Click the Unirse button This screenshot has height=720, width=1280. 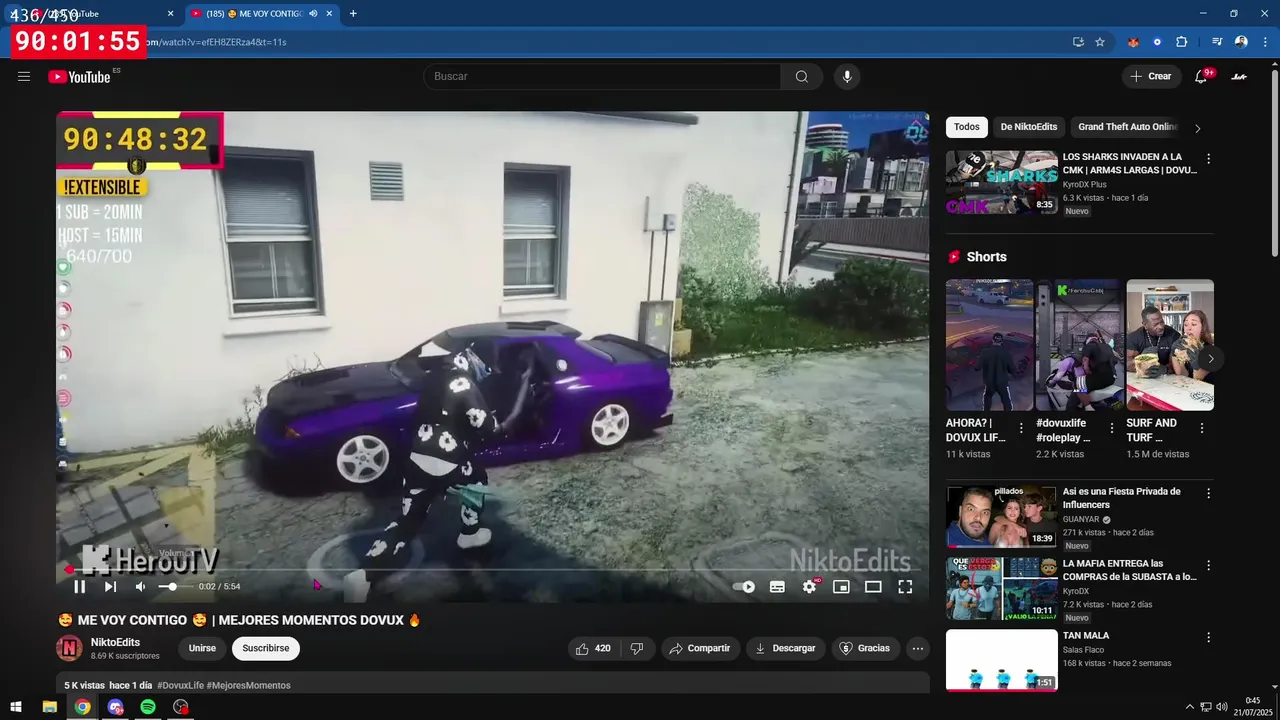(x=202, y=648)
